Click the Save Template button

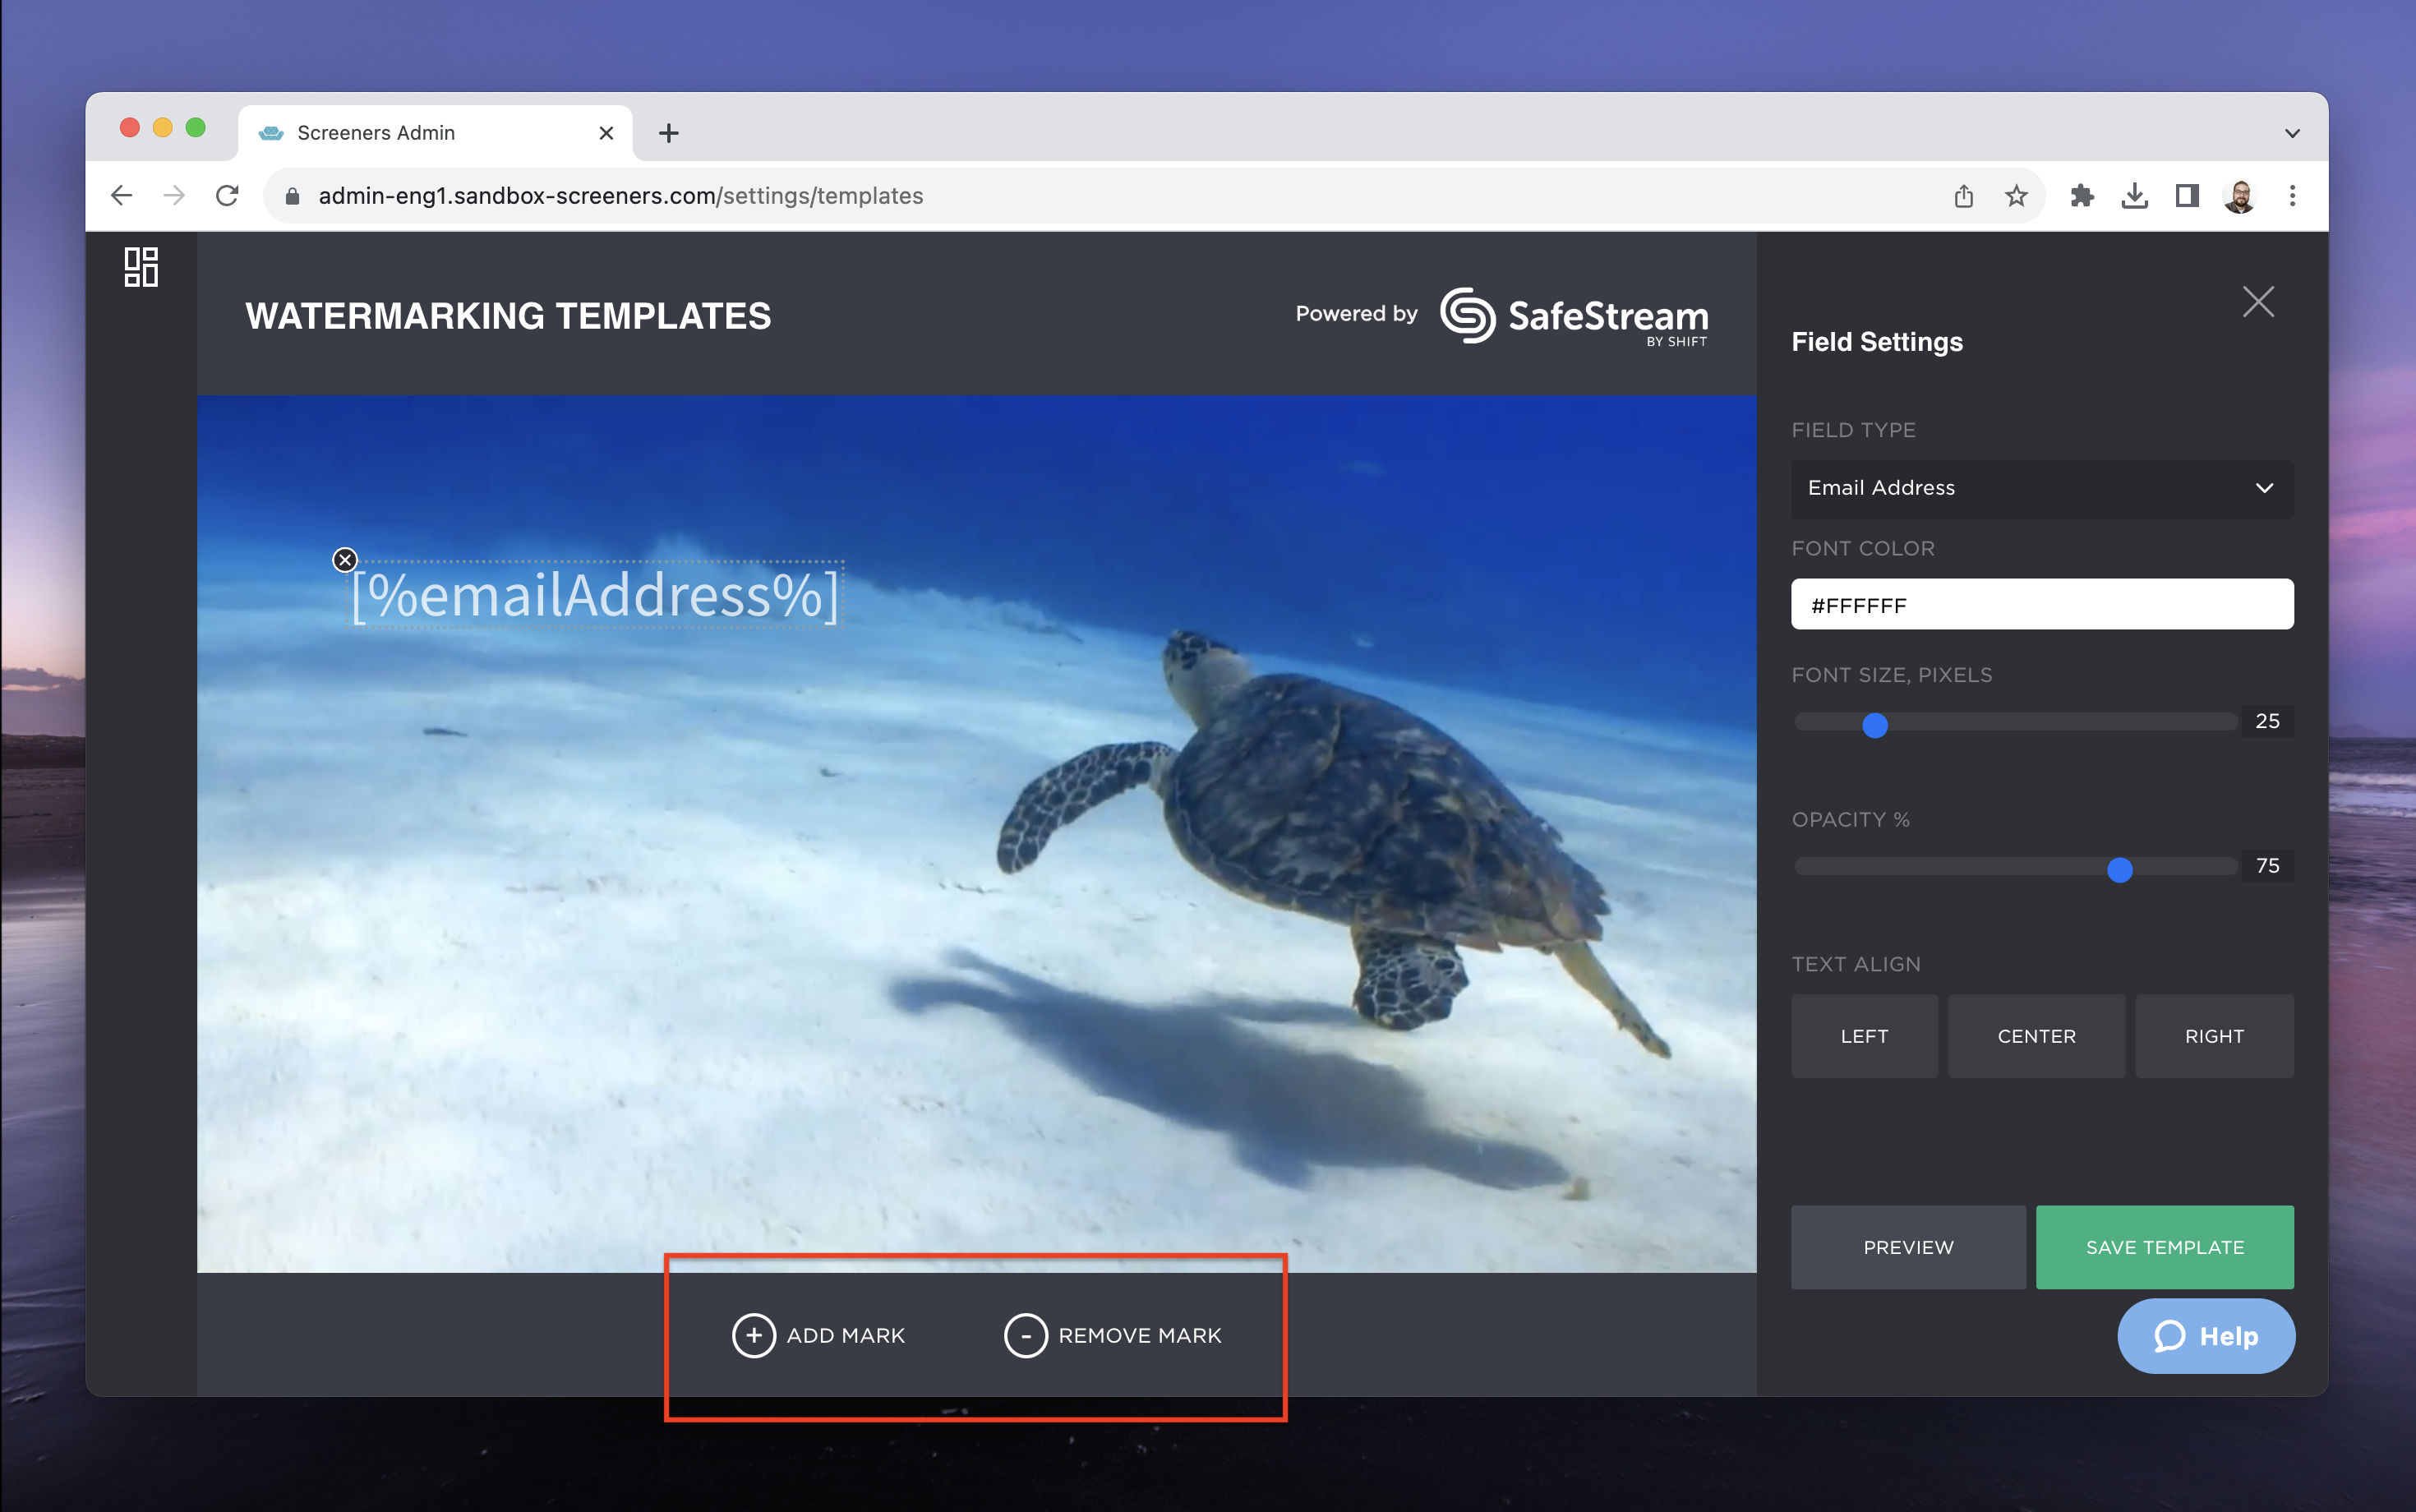2164,1247
